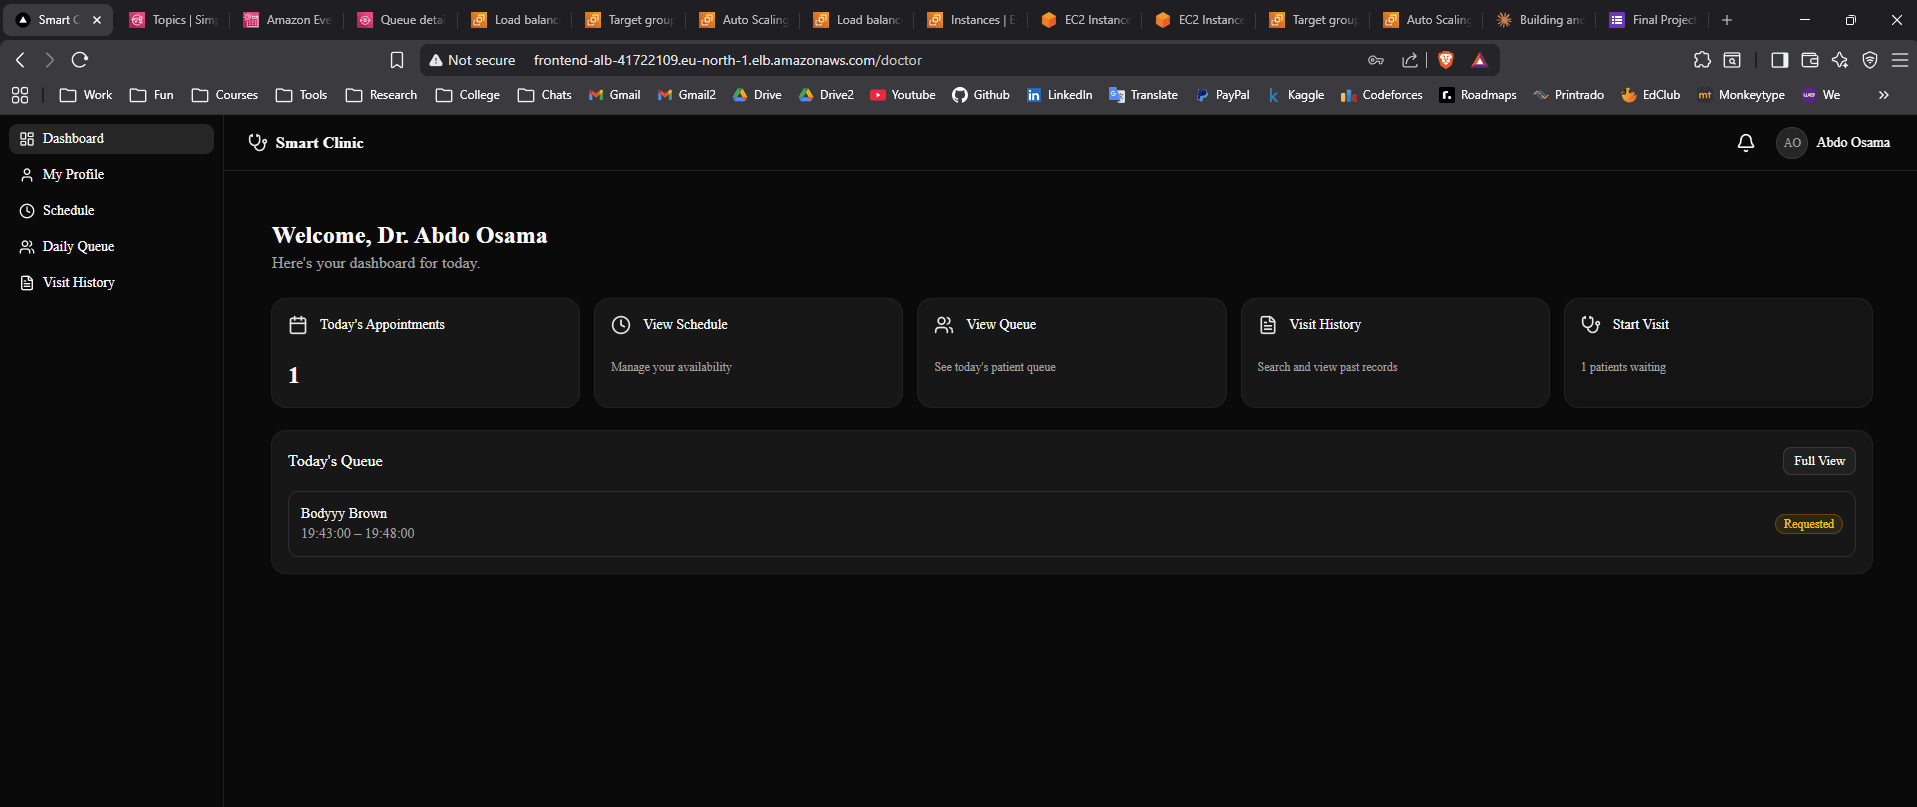Image resolution: width=1917 pixels, height=807 pixels.
Task: Open the View Queue card
Action: click(x=1071, y=353)
